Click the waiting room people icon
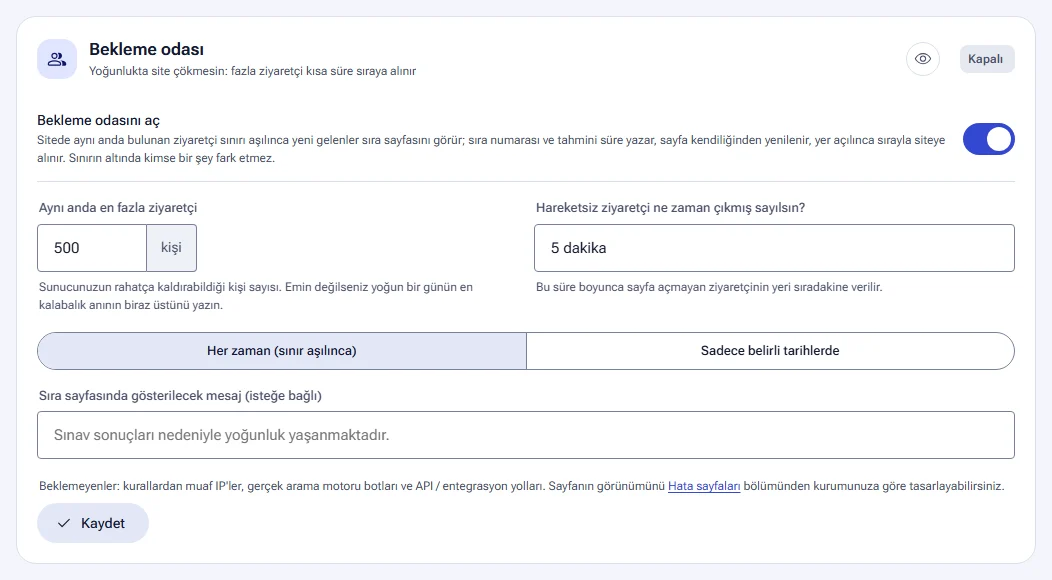This screenshot has height=580, width=1052. point(57,59)
